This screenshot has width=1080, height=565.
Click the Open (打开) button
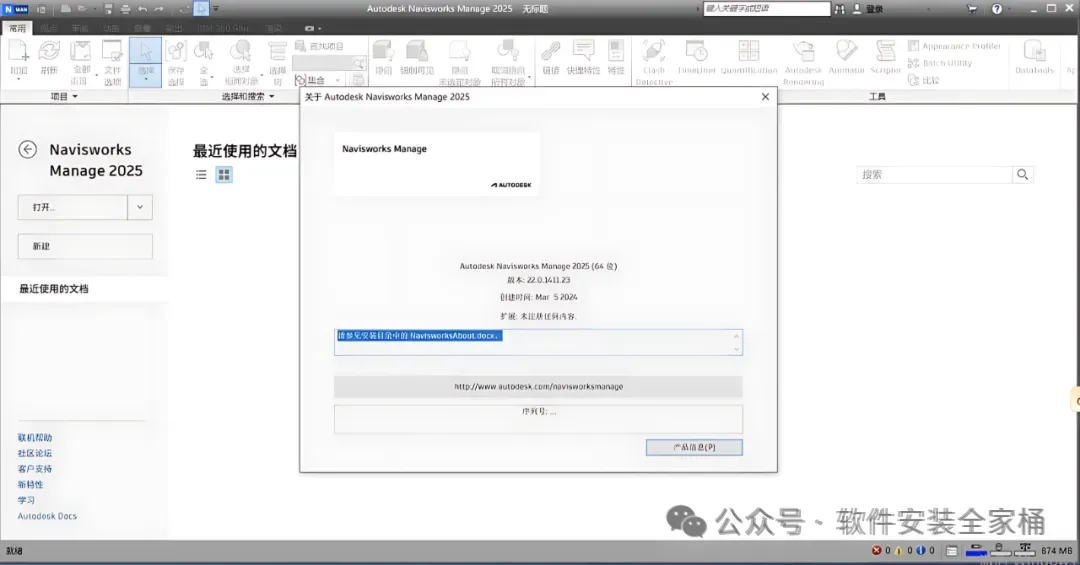72,207
